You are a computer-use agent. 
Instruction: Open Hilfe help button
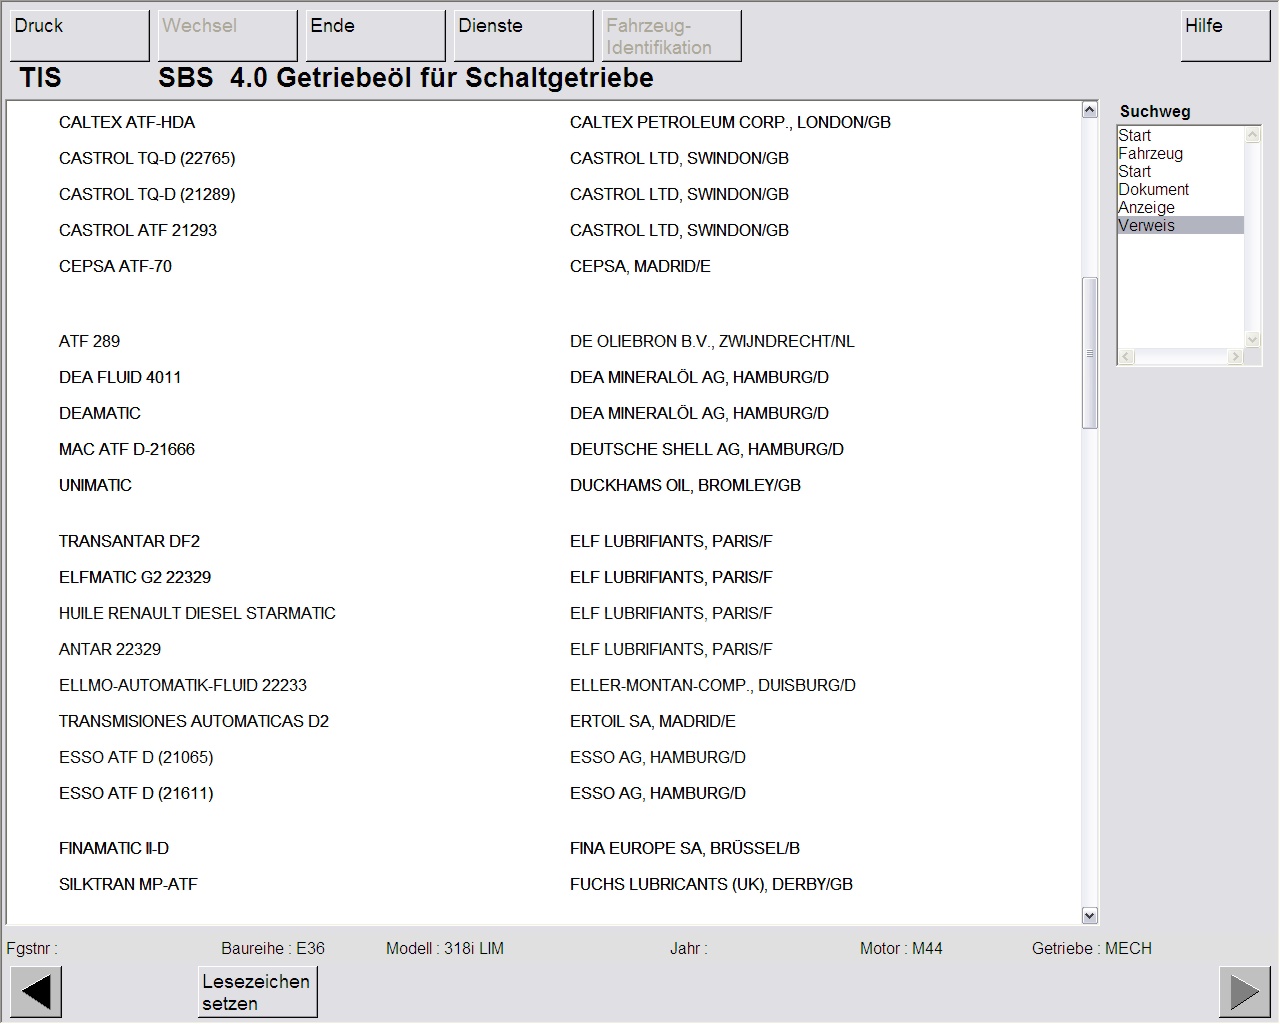pyautogui.click(x=1224, y=35)
